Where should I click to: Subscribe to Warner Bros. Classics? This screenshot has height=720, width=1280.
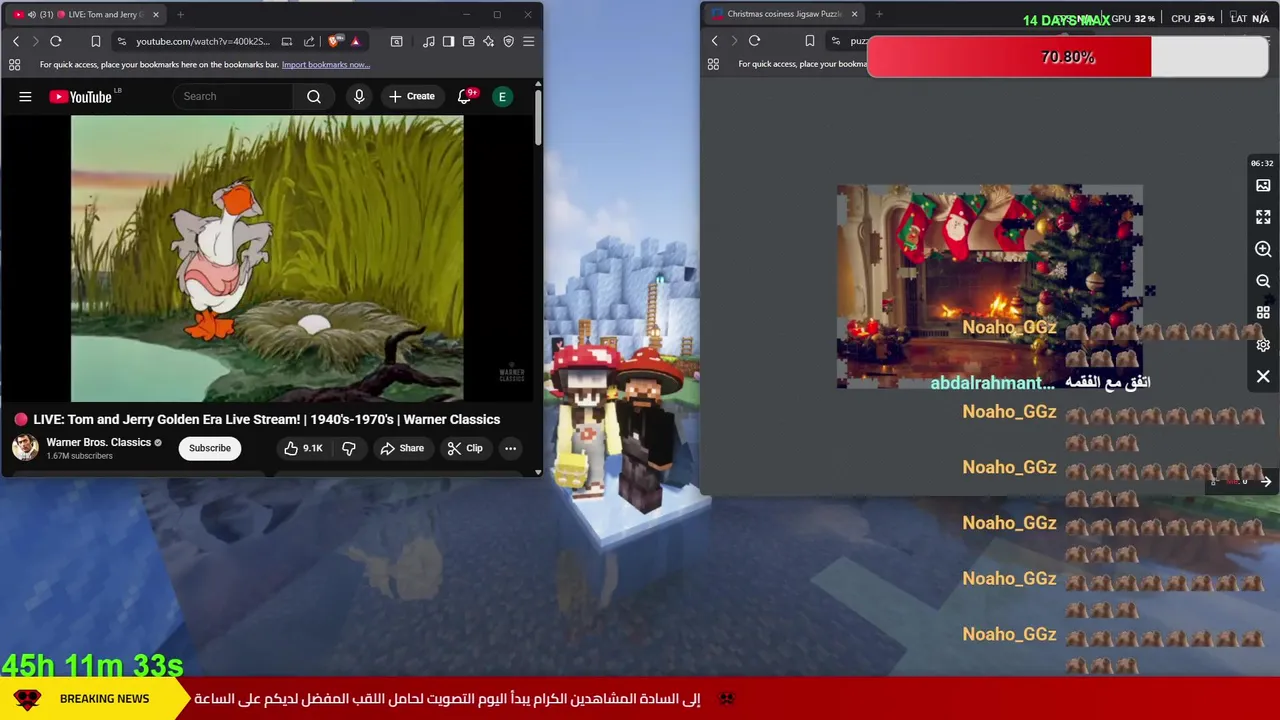[210, 448]
